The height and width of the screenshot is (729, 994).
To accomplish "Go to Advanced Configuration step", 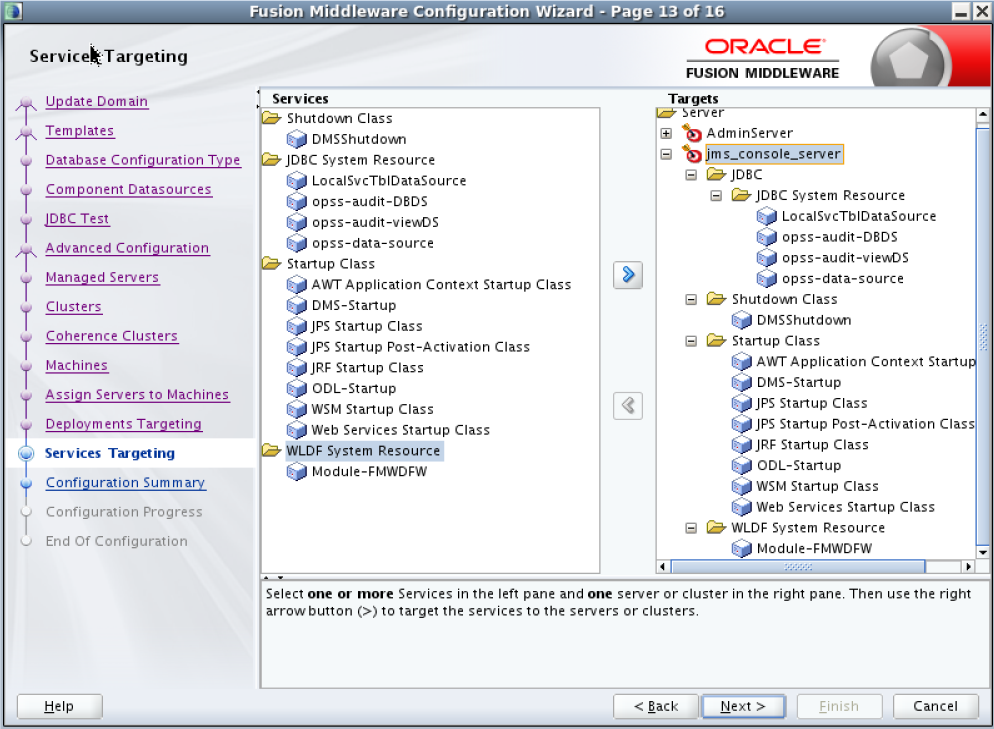I will click(127, 248).
